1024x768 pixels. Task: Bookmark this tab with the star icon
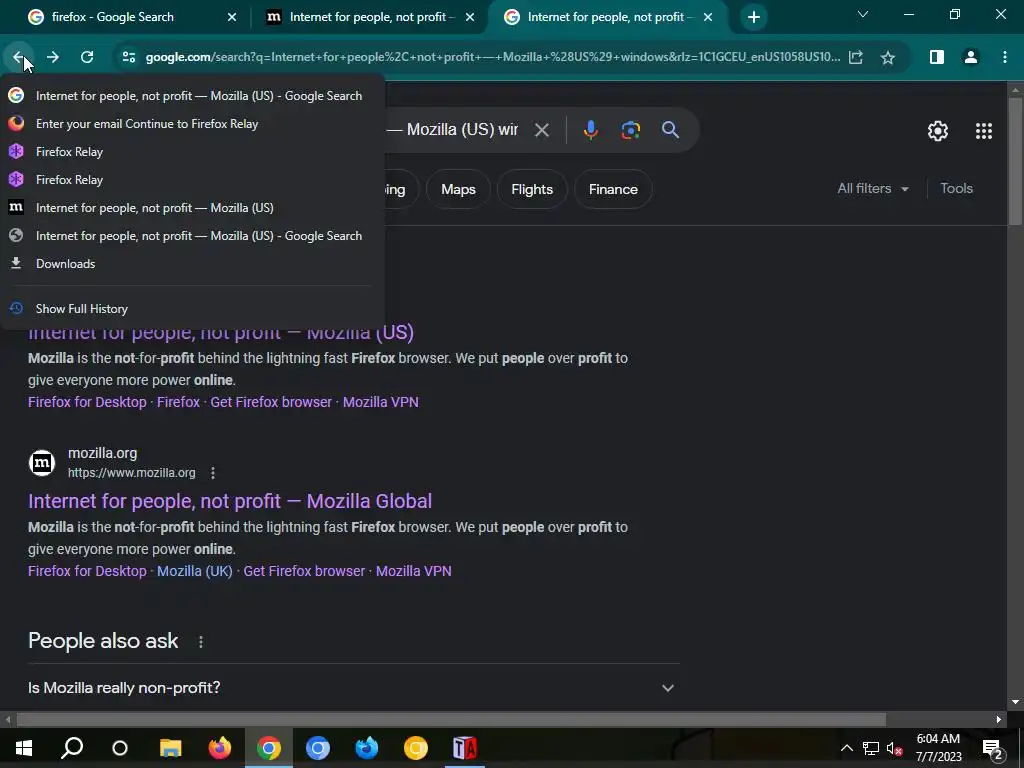coord(888,57)
